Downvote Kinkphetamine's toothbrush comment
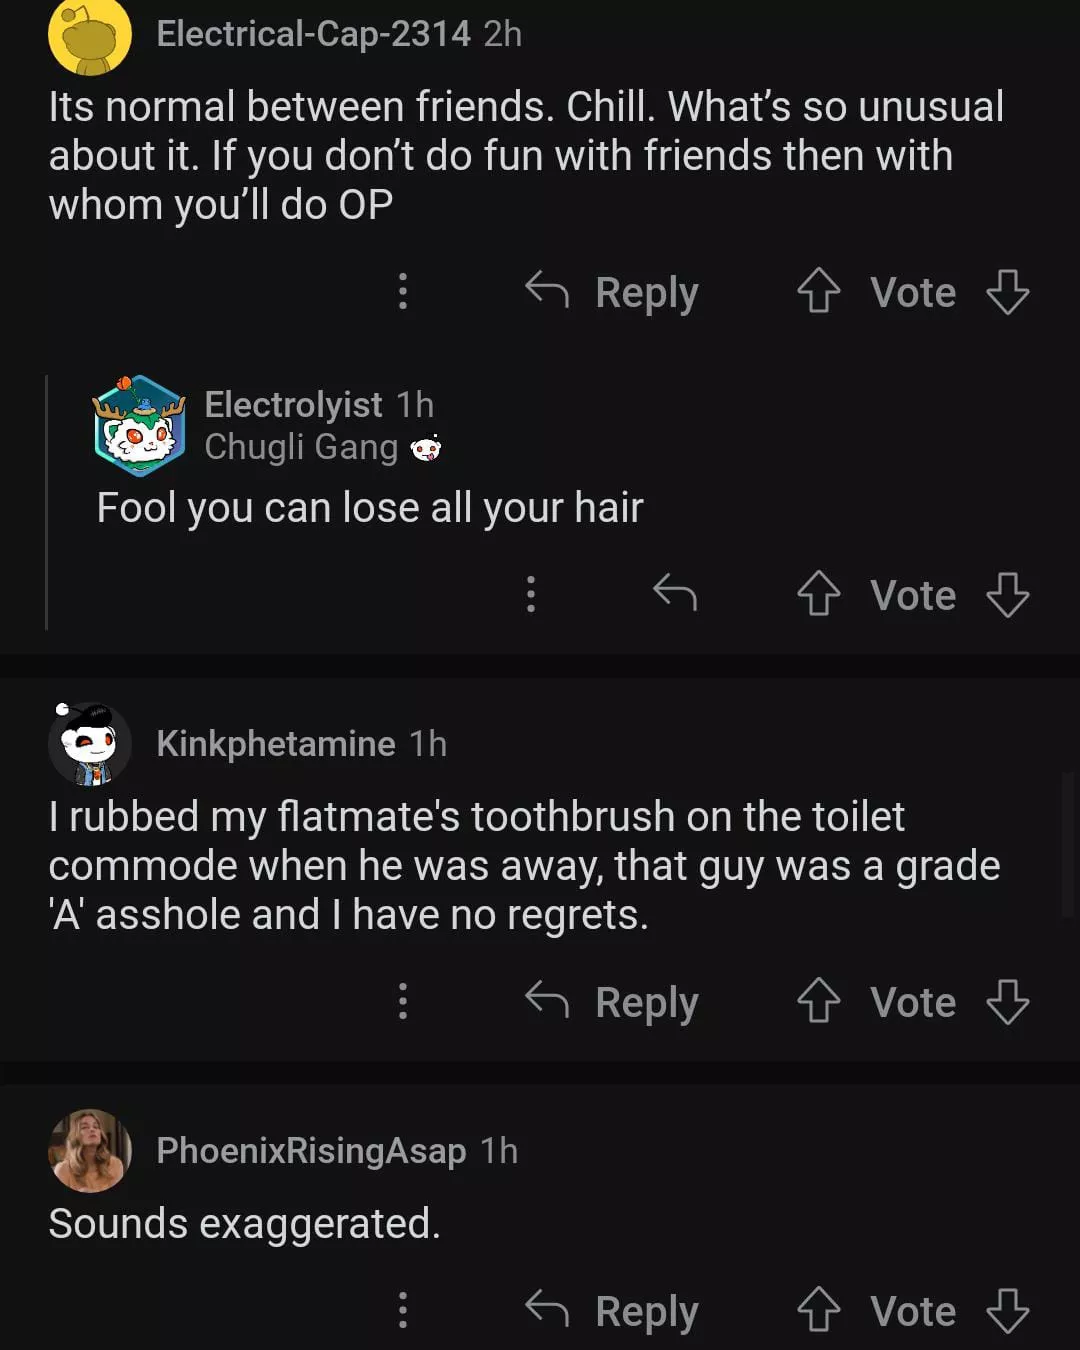This screenshot has width=1080, height=1350. point(1007,1002)
